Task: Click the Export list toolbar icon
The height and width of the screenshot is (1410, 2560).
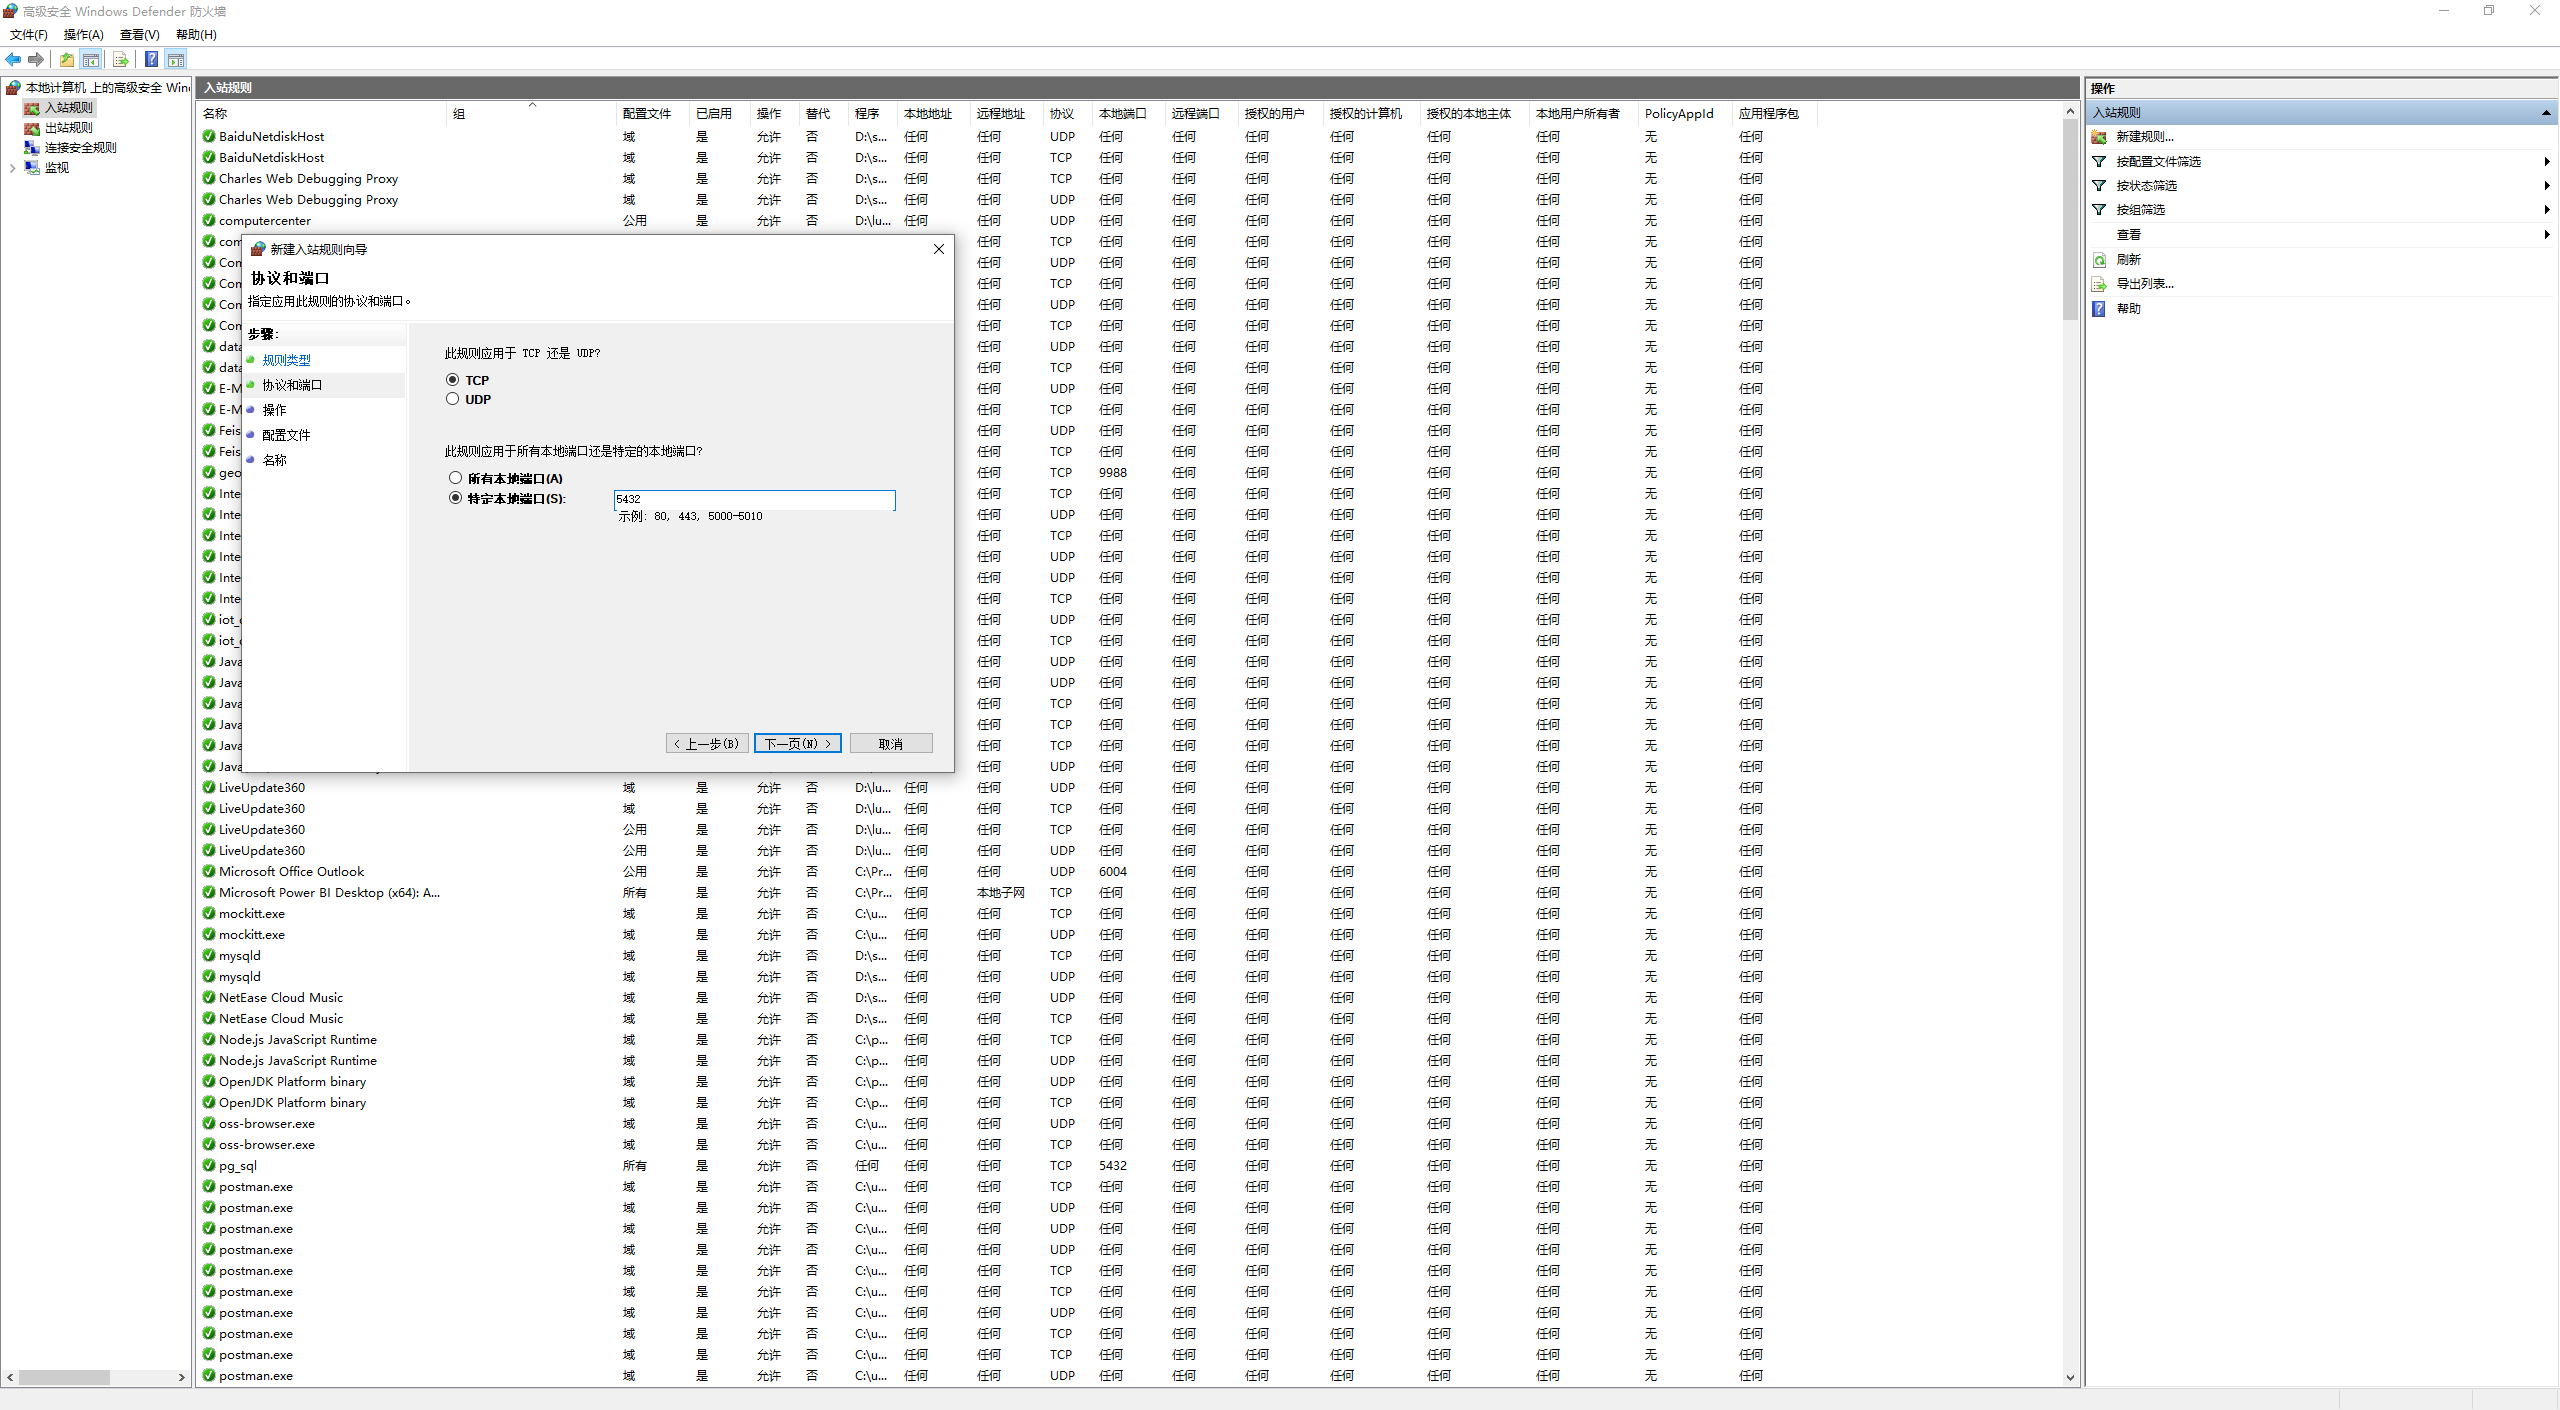Action: pos(120,60)
